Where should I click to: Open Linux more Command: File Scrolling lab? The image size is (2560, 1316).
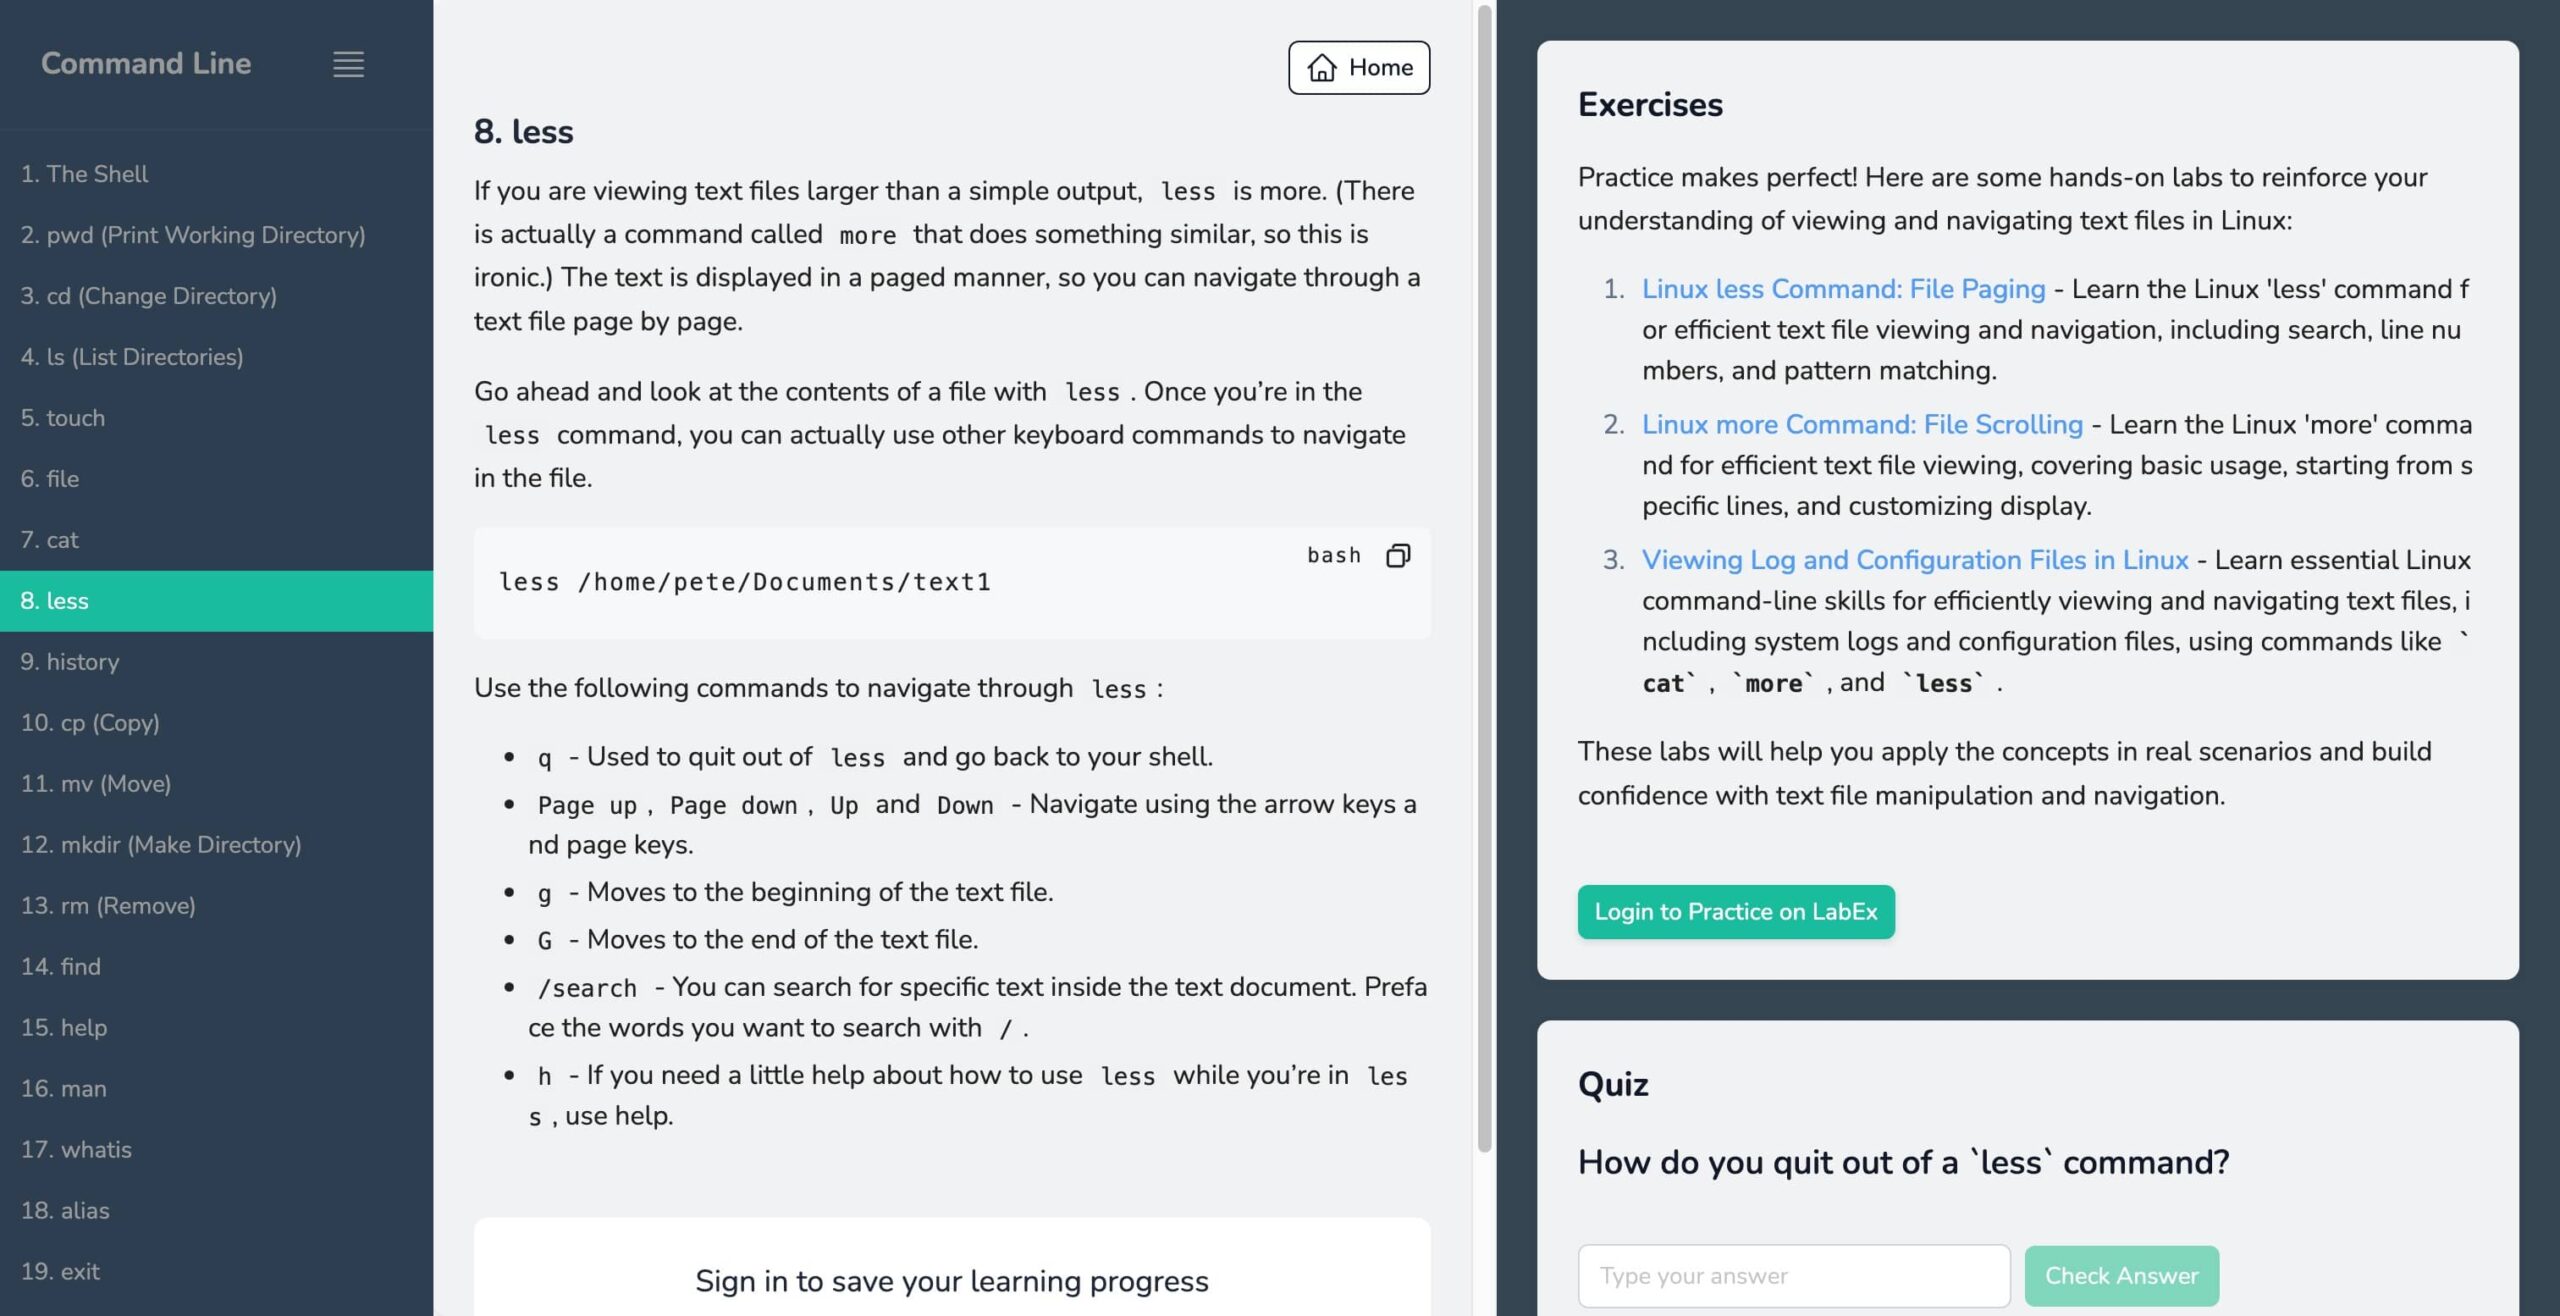(x=1862, y=425)
